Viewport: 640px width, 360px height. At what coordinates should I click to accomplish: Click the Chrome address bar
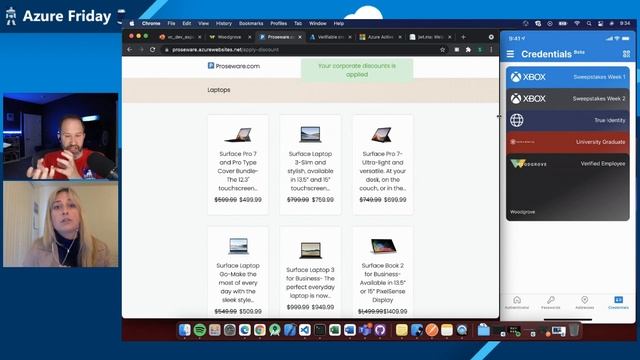pyautogui.click(x=300, y=49)
